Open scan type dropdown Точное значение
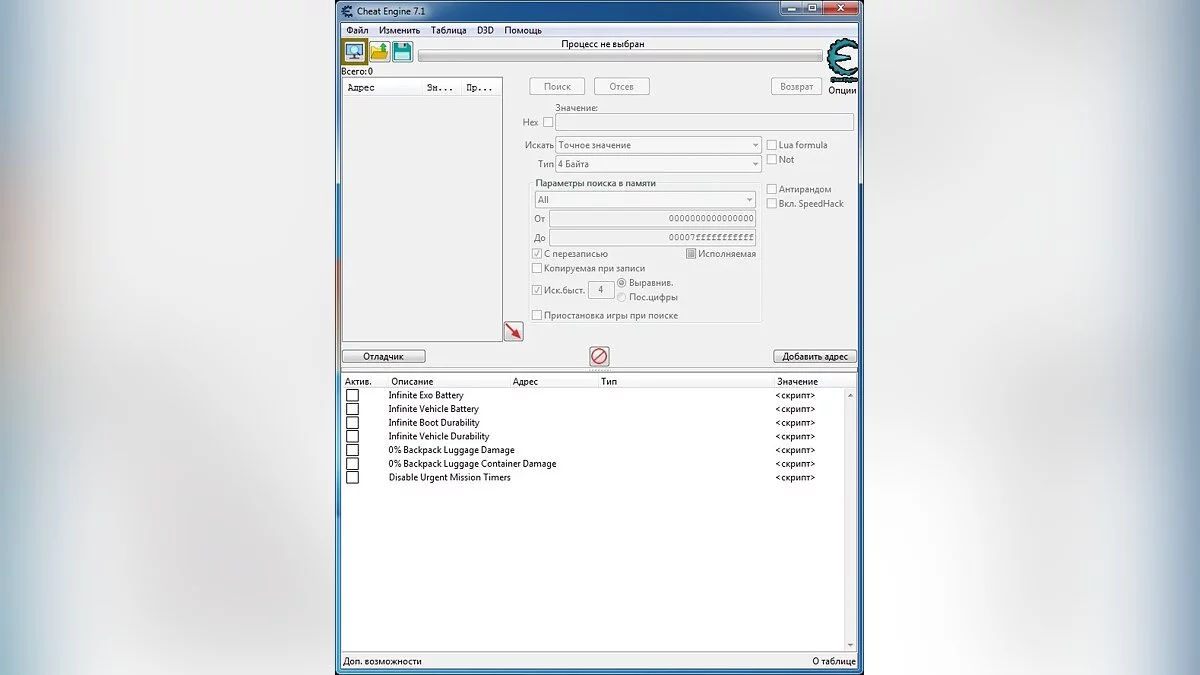Image resolution: width=1200 pixels, height=675 pixels. pos(658,145)
